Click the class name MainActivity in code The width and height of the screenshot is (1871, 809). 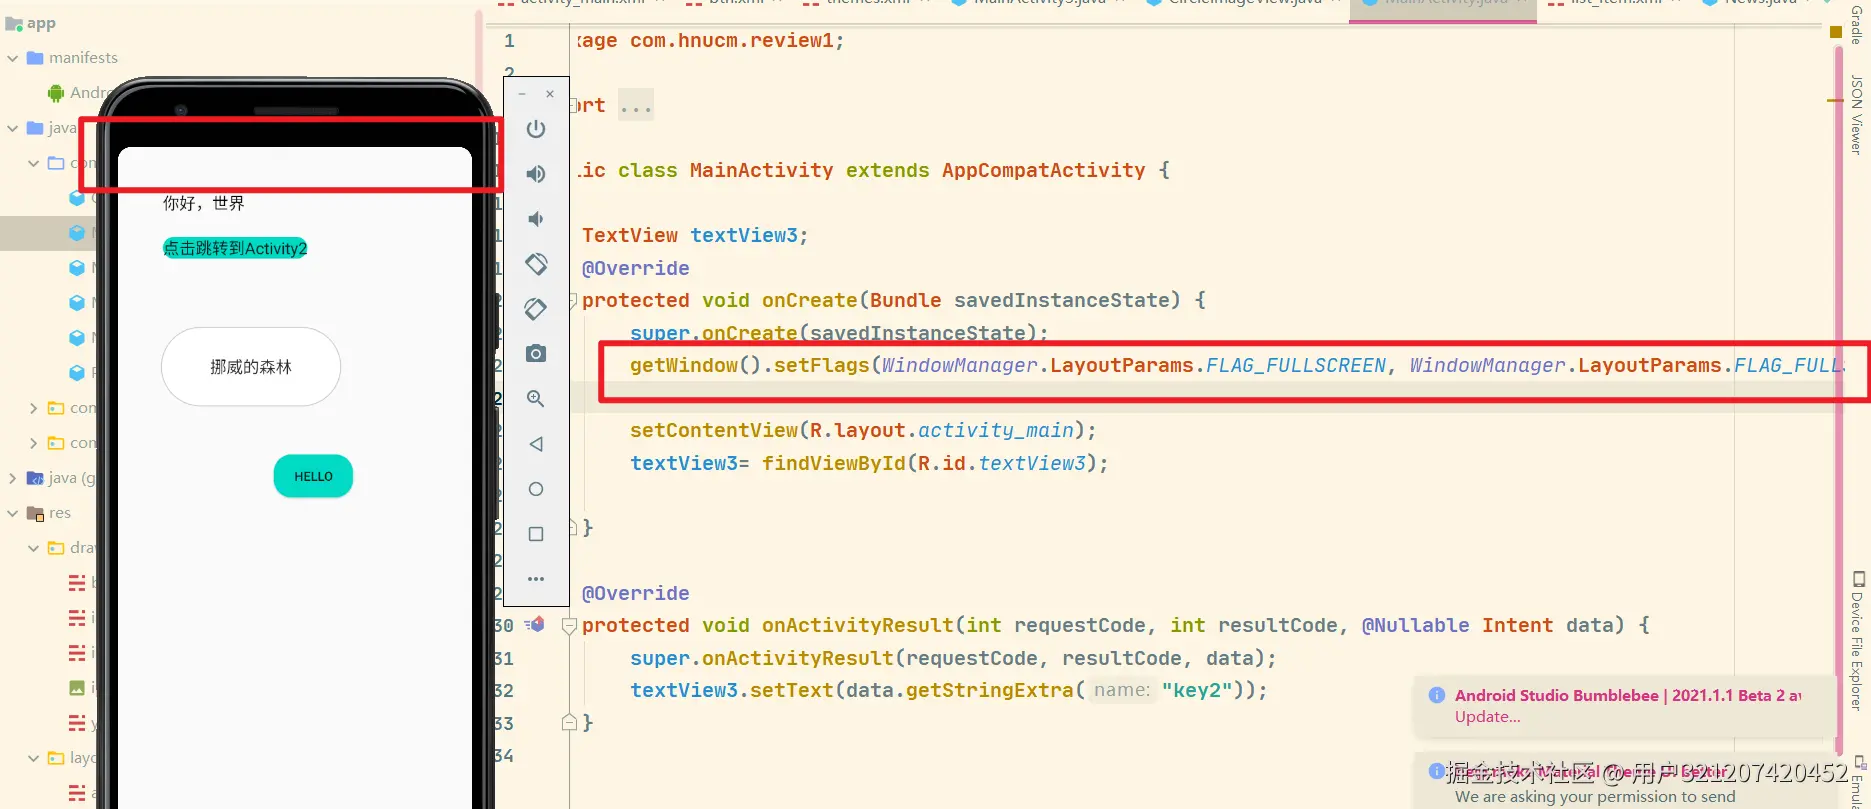(x=761, y=170)
